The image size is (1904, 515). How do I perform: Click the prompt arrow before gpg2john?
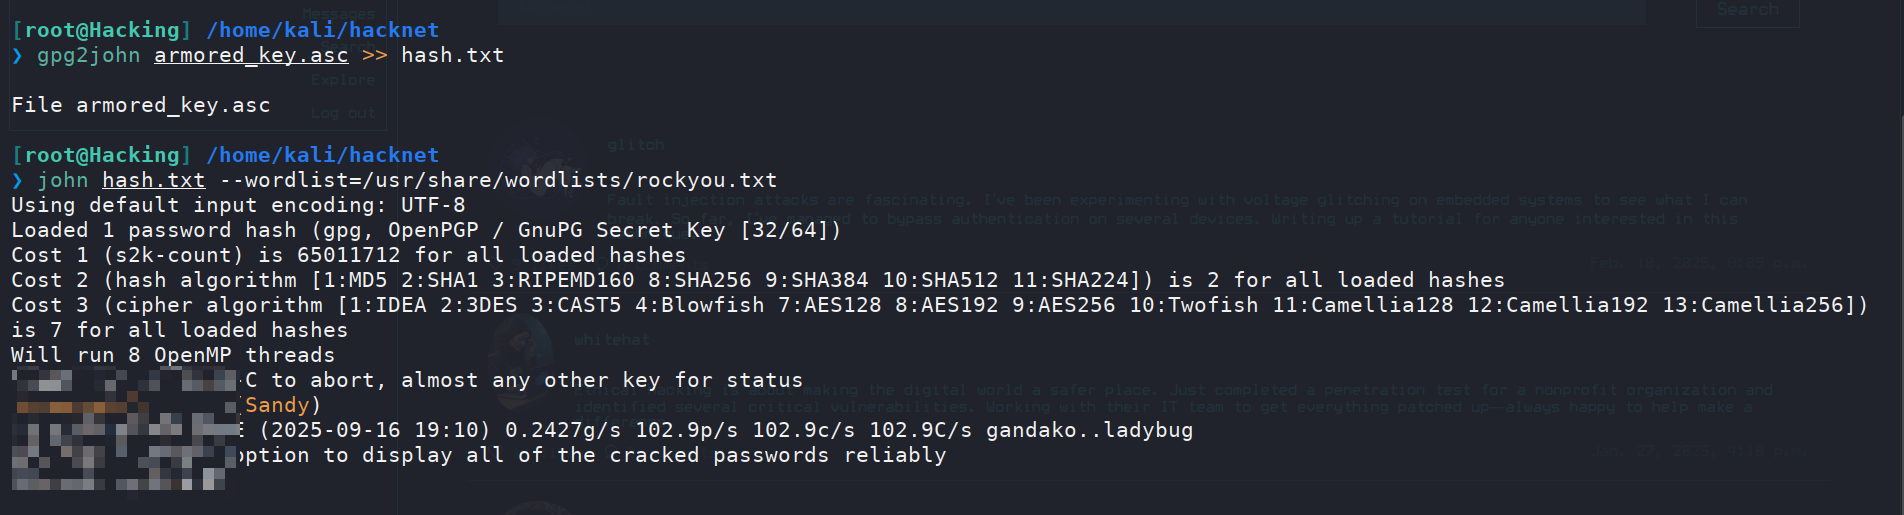(x=17, y=56)
